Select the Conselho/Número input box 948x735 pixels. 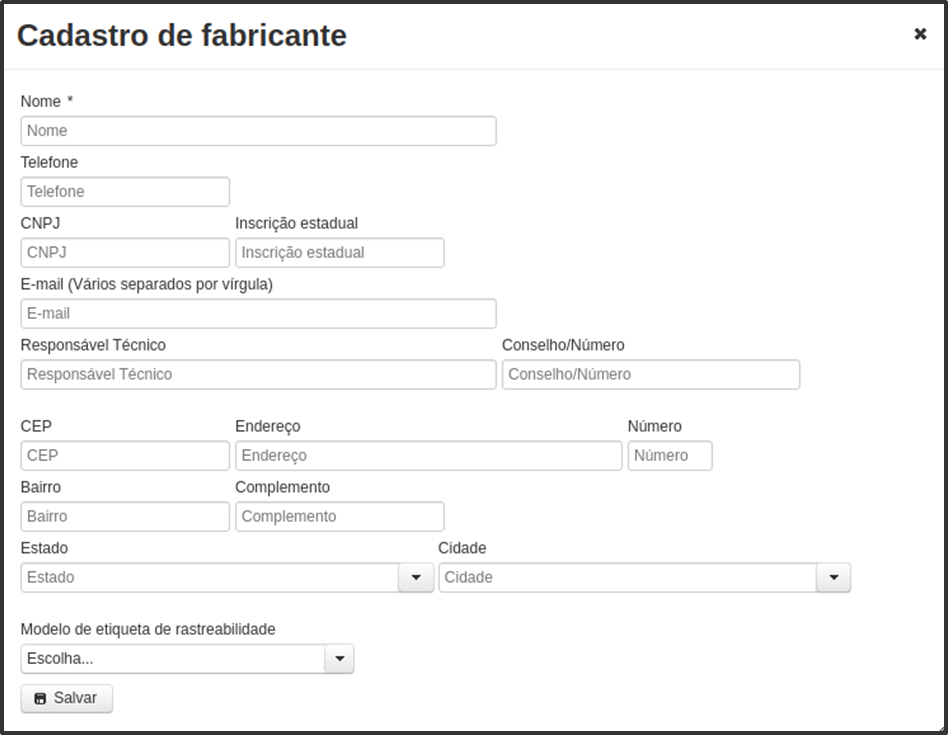(651, 375)
